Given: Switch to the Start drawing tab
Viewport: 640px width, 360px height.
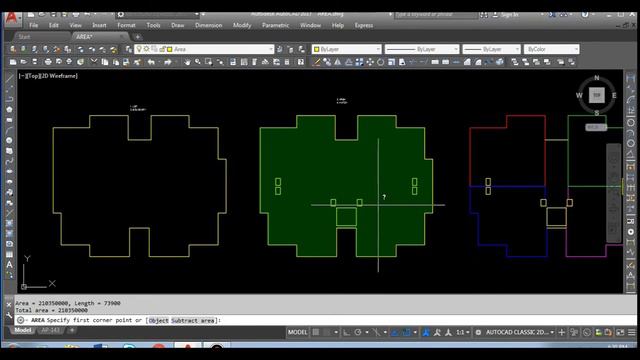Looking at the screenshot, I should click(x=24, y=37).
